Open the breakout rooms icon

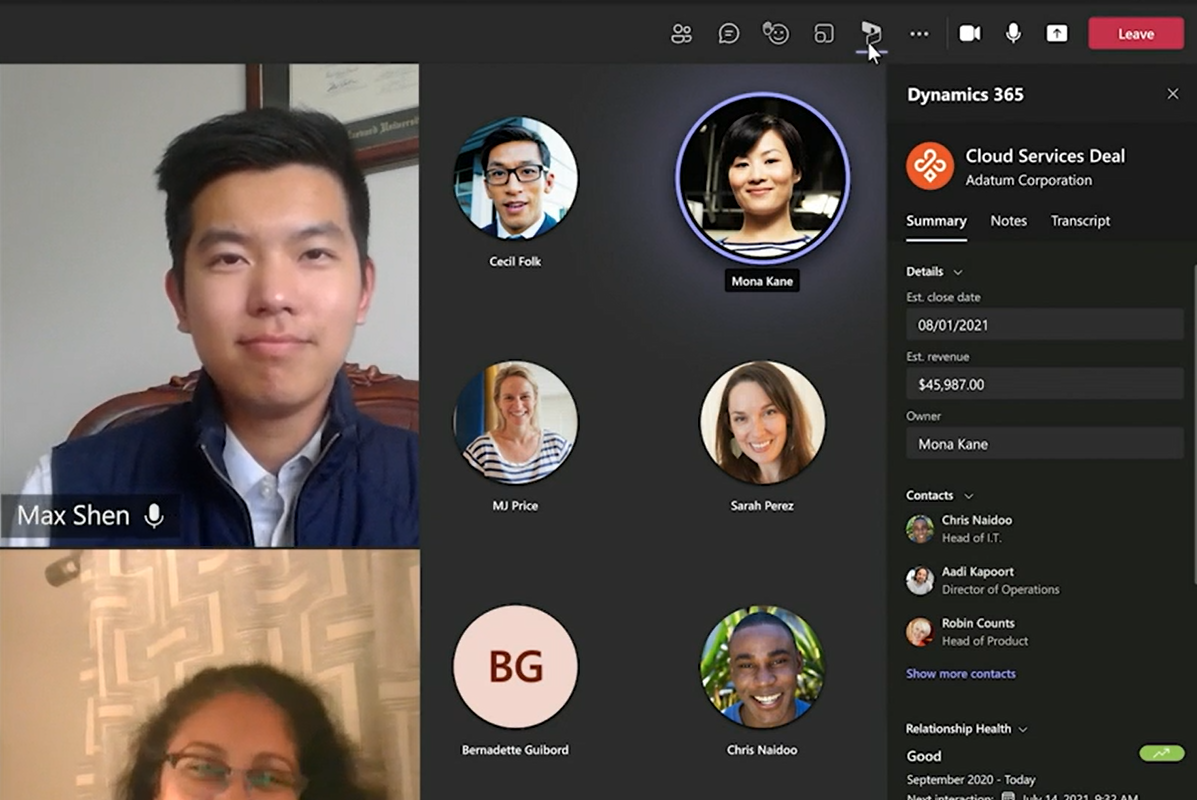(824, 34)
